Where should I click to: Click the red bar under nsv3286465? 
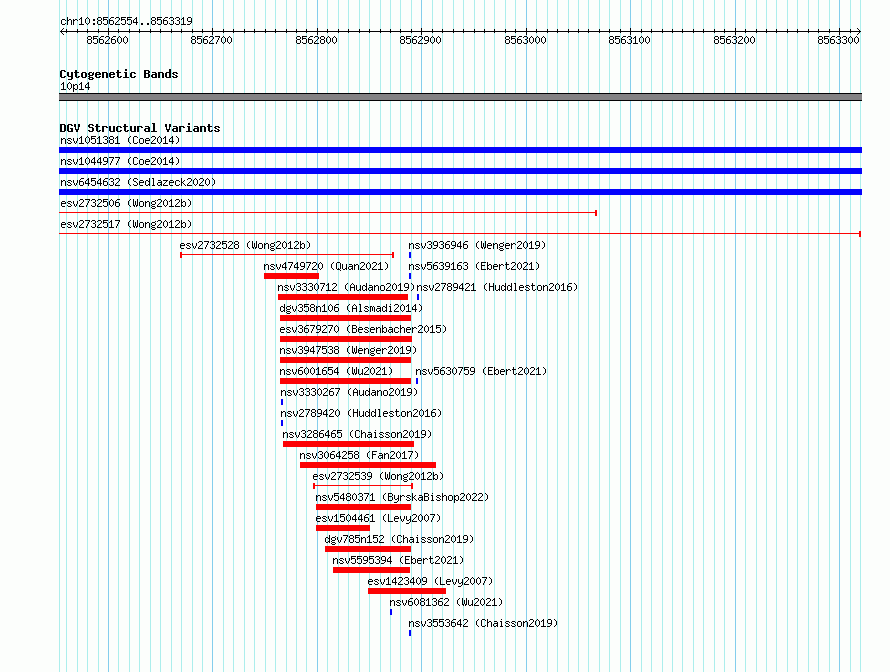[349, 444]
